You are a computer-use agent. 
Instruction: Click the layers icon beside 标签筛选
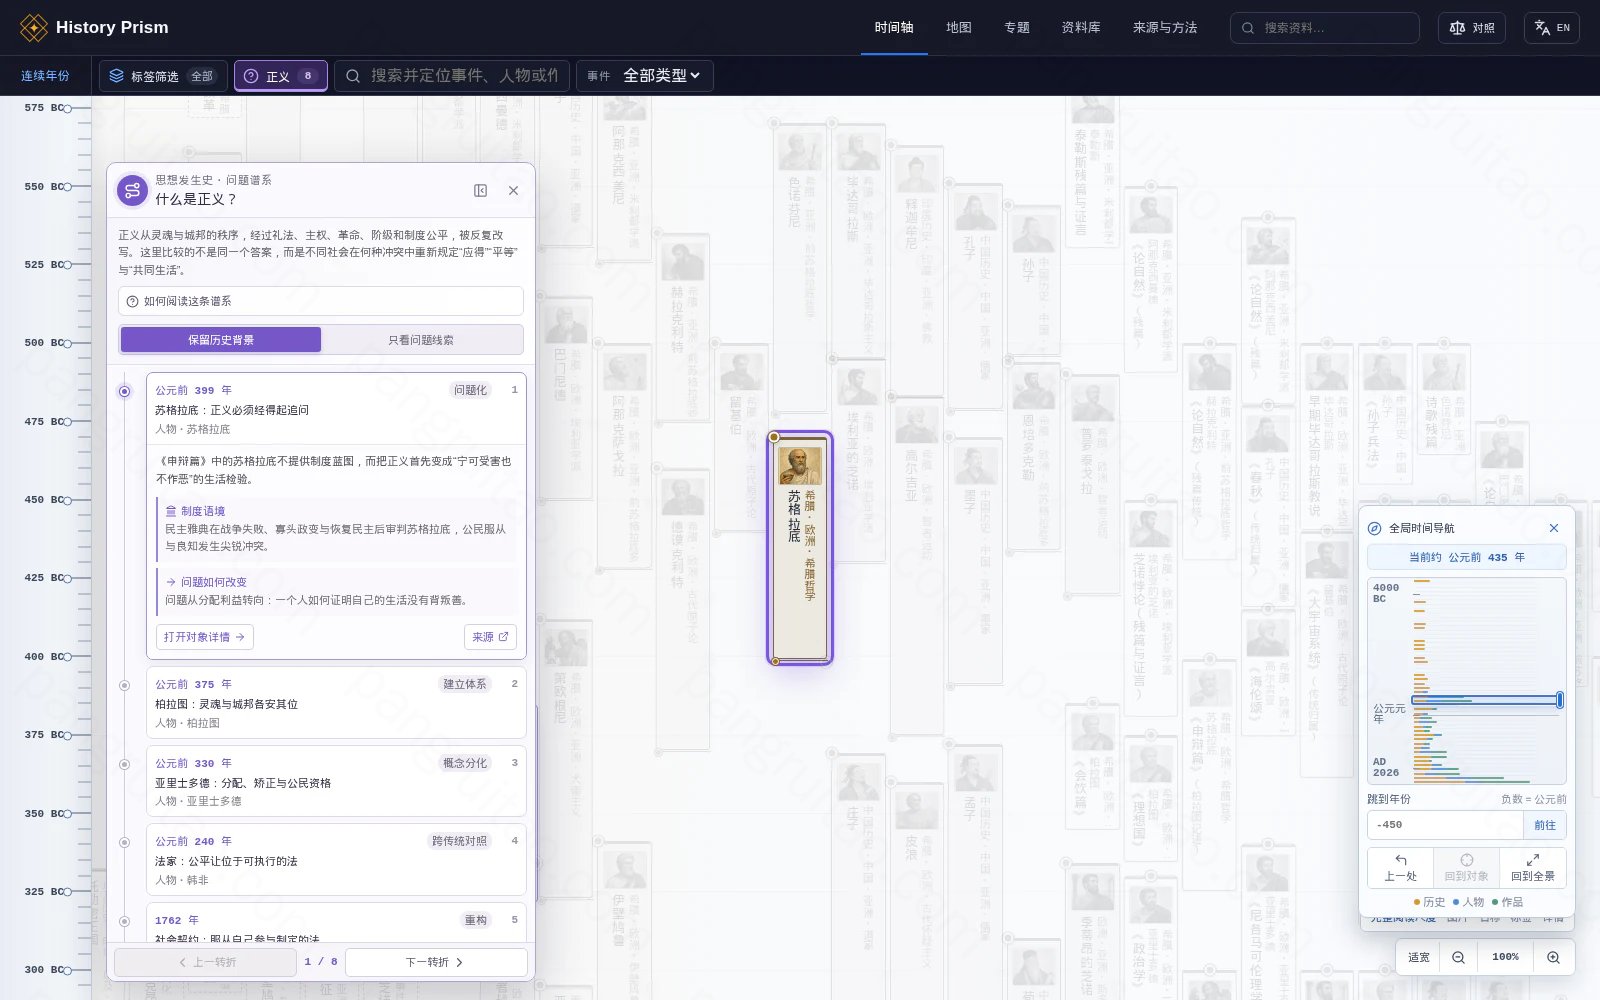coord(117,76)
